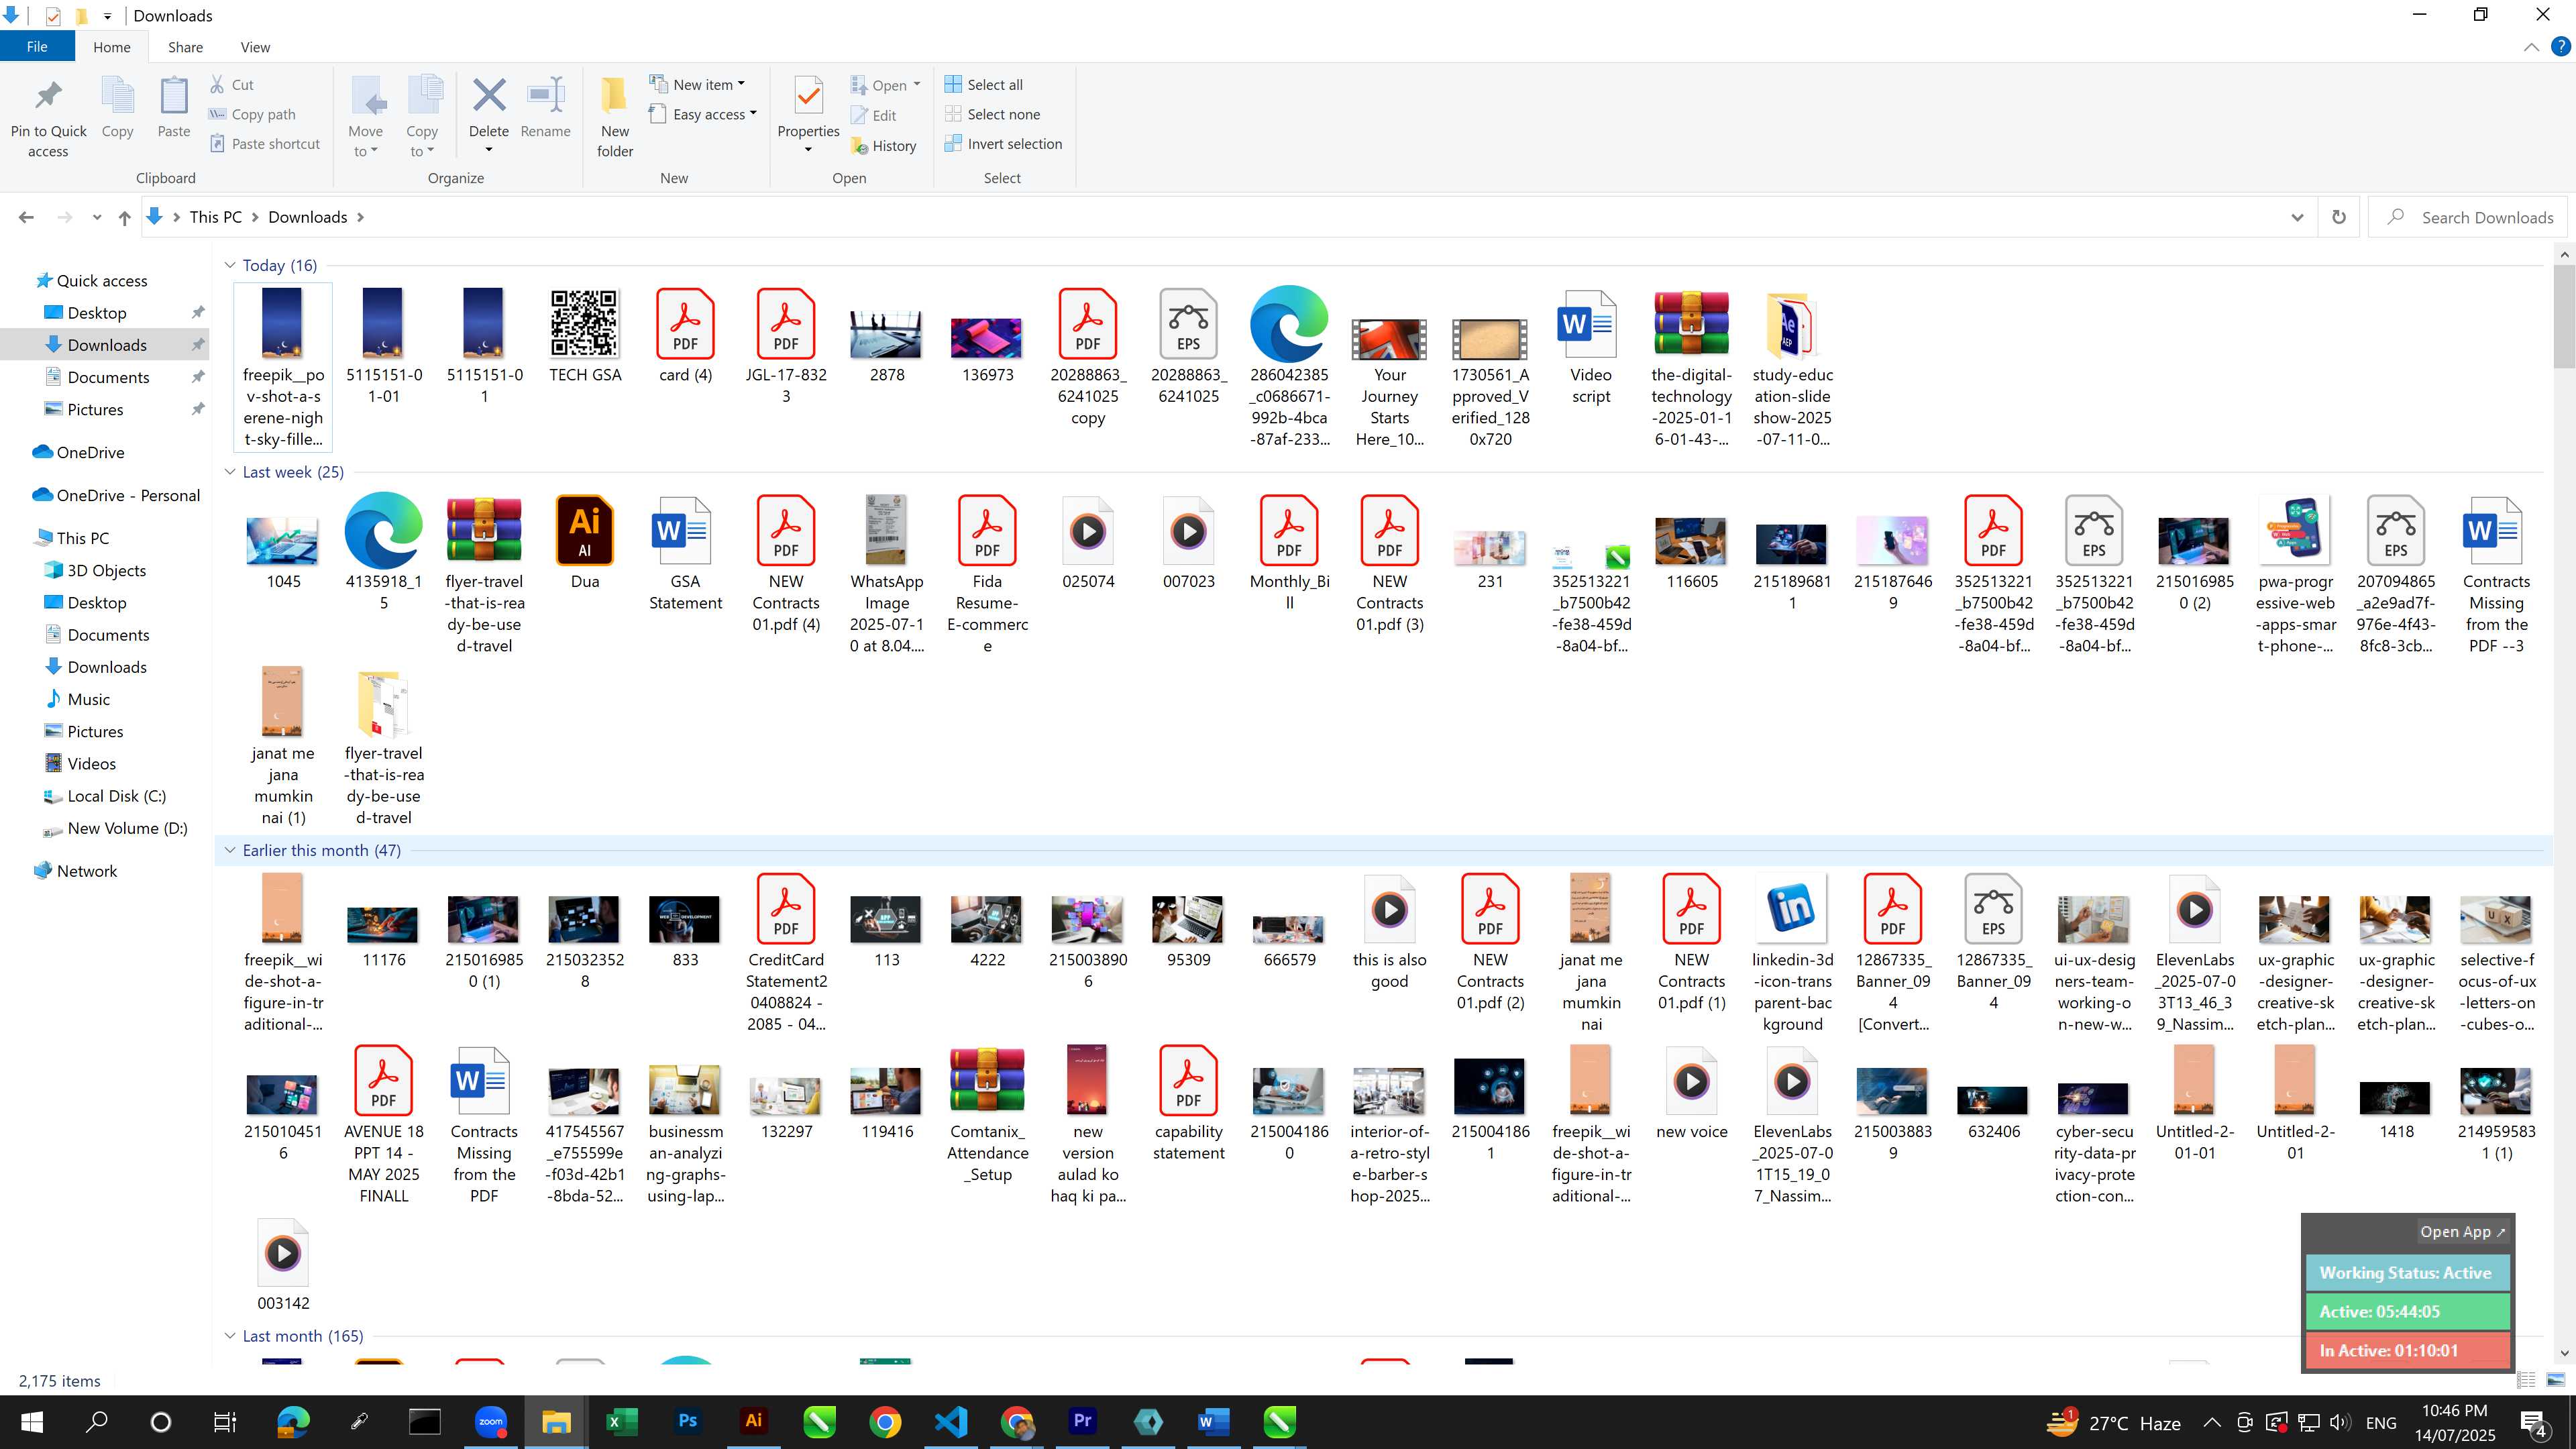
Task: Select Network in navigation pane
Action: click(87, 871)
